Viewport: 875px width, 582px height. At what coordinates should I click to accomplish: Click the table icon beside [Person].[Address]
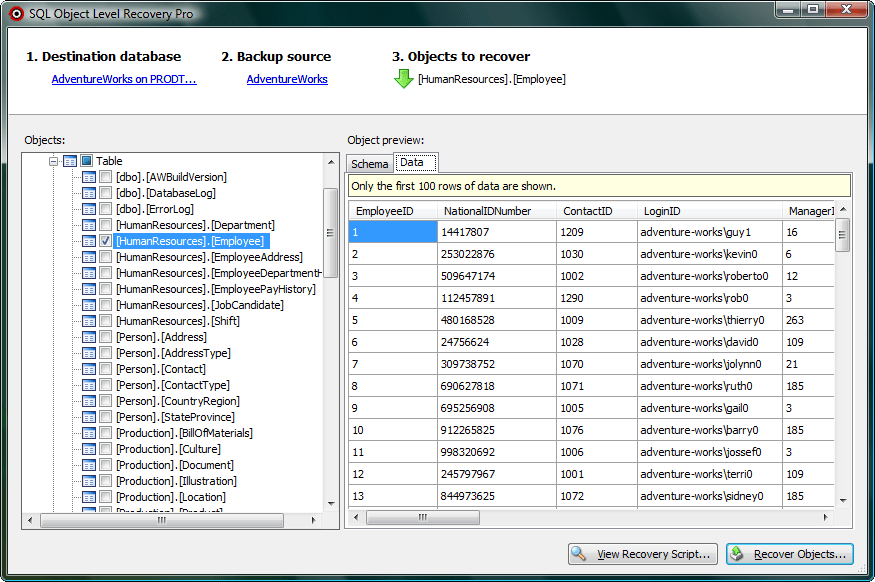(x=89, y=337)
